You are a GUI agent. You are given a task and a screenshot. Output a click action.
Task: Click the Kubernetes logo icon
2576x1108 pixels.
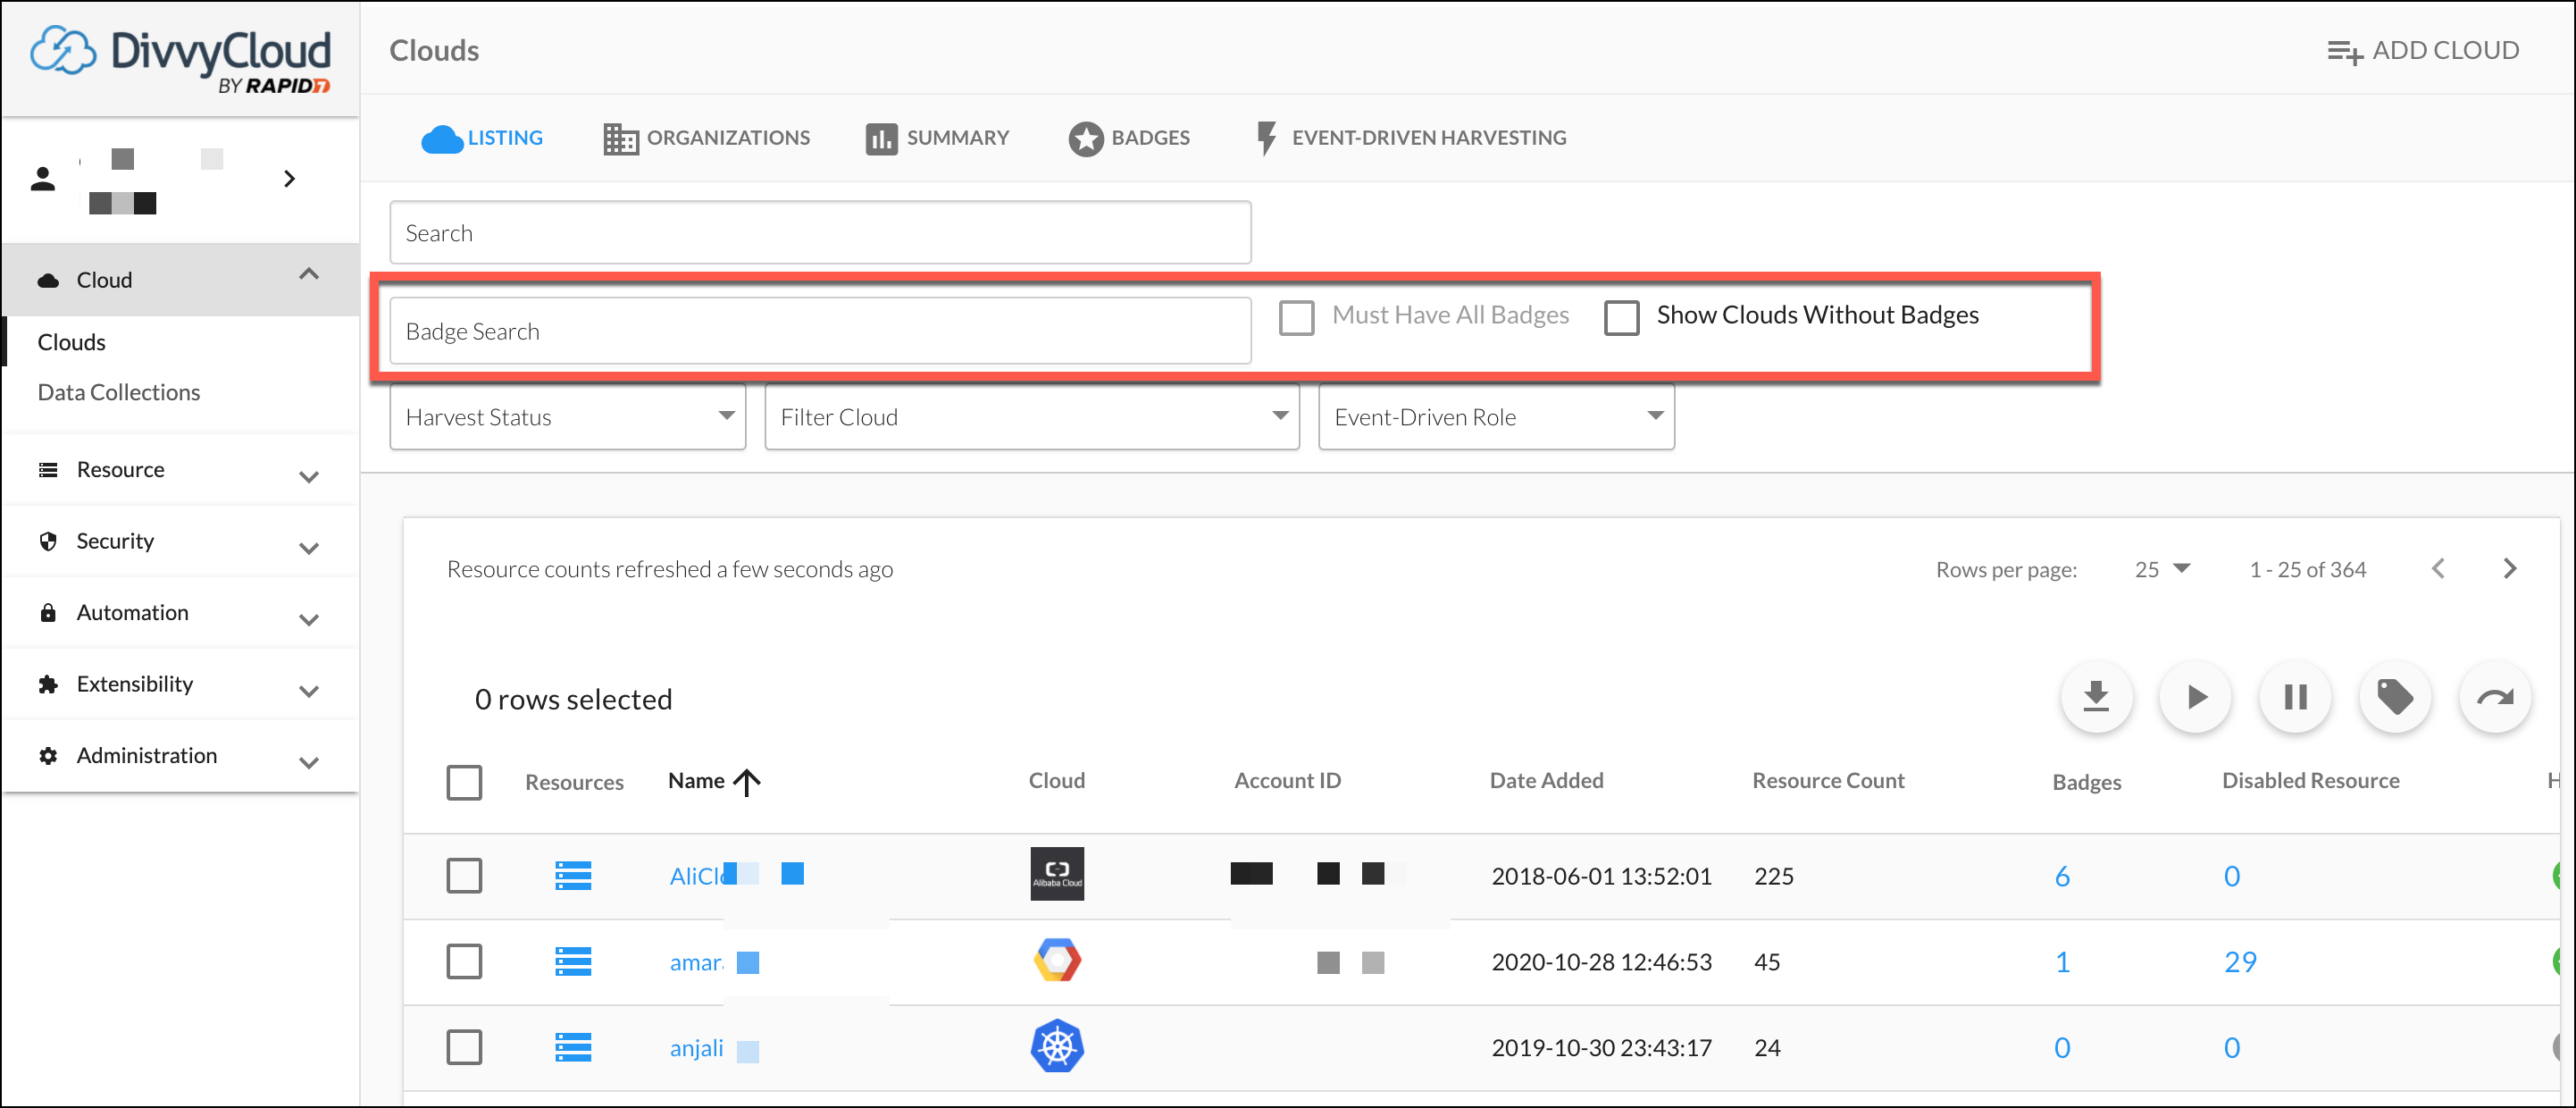click(x=1057, y=1047)
